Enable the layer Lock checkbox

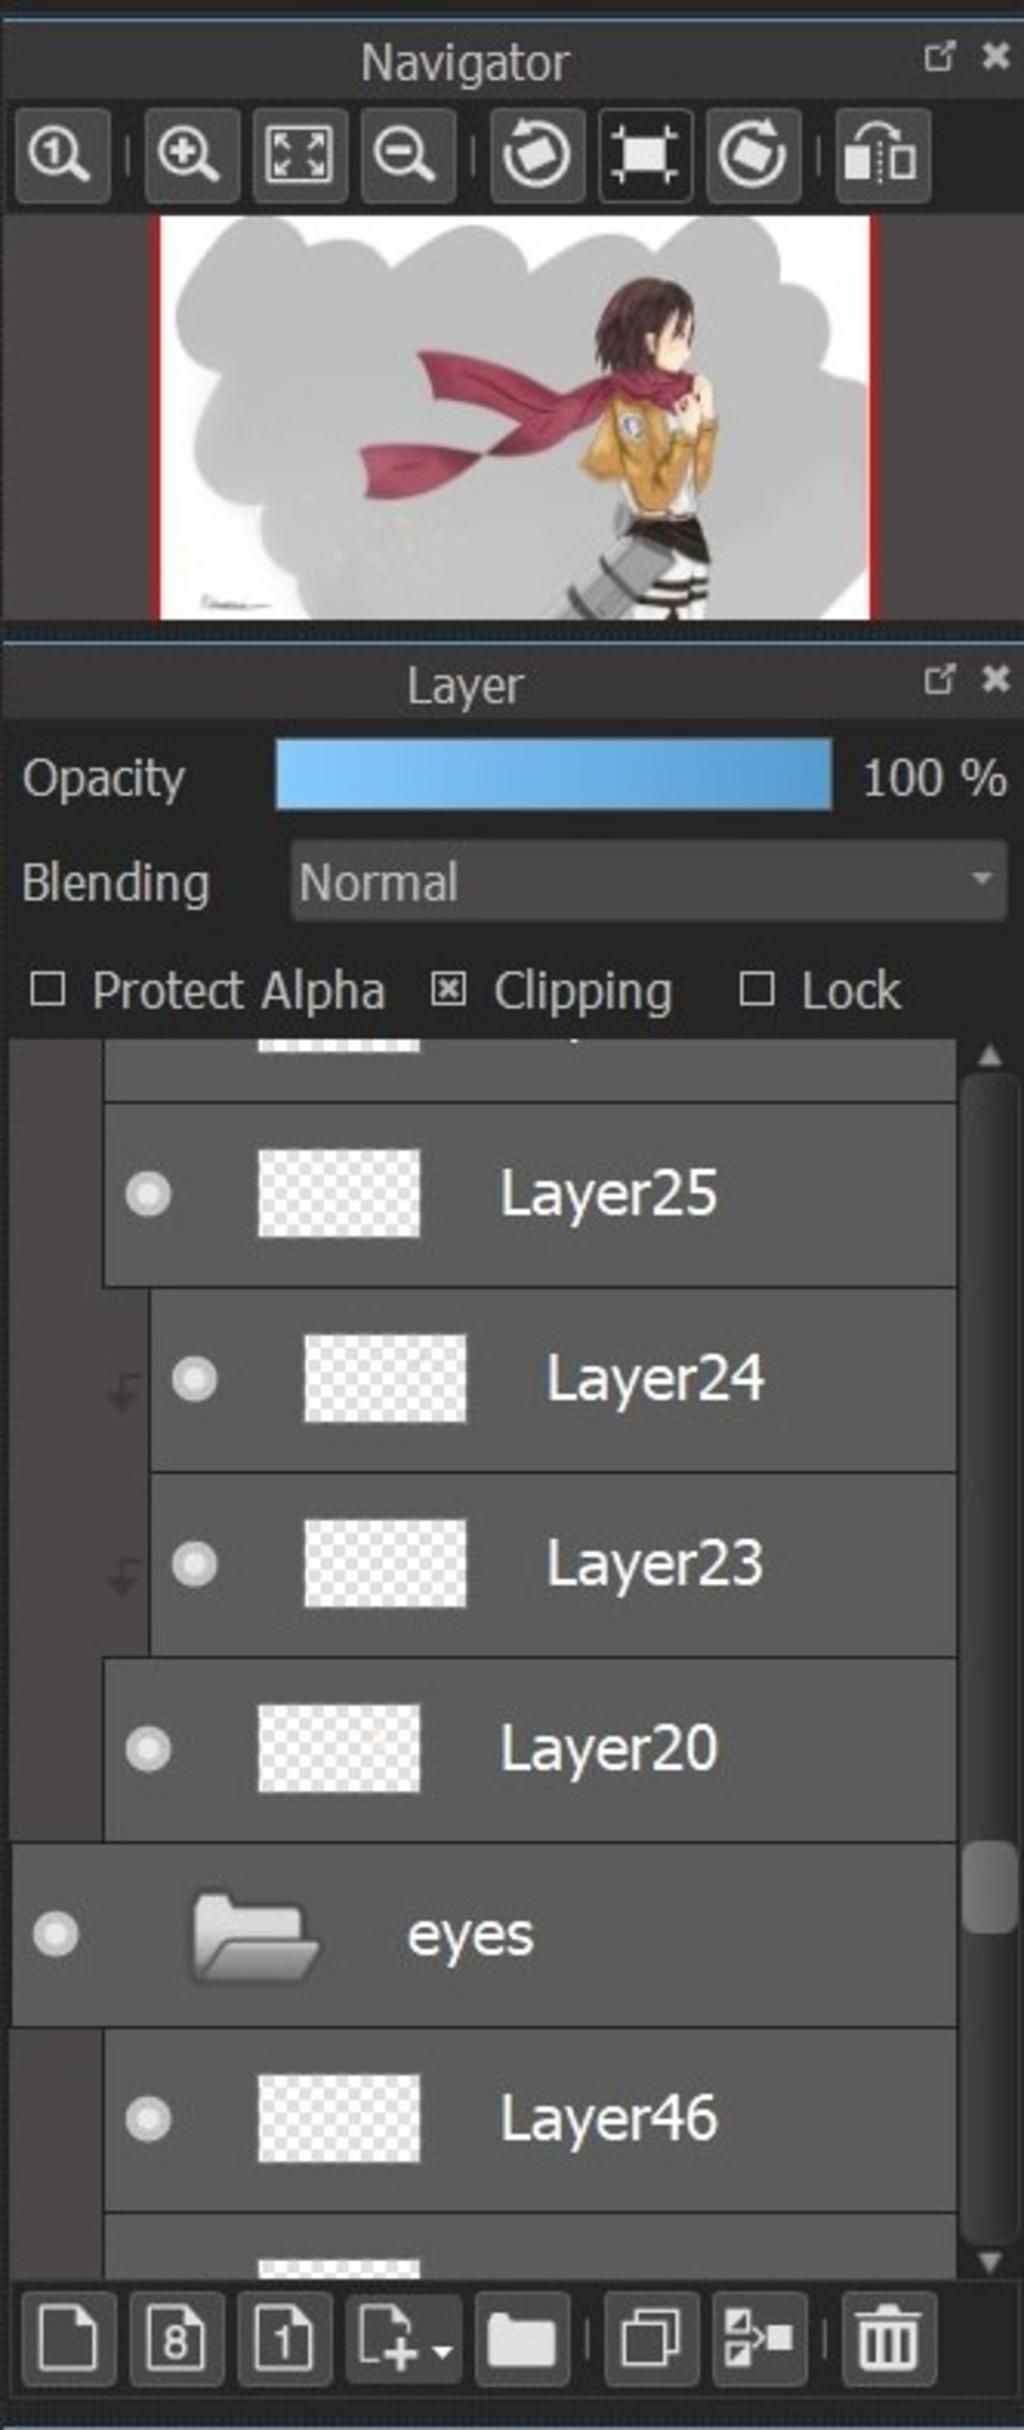tap(756, 990)
